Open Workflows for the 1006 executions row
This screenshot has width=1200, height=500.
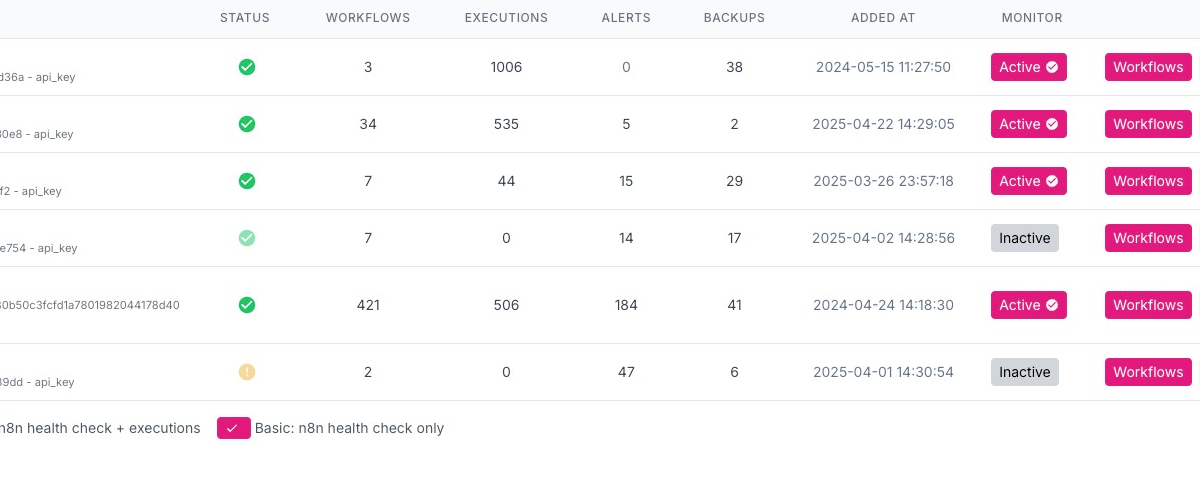click(1148, 67)
